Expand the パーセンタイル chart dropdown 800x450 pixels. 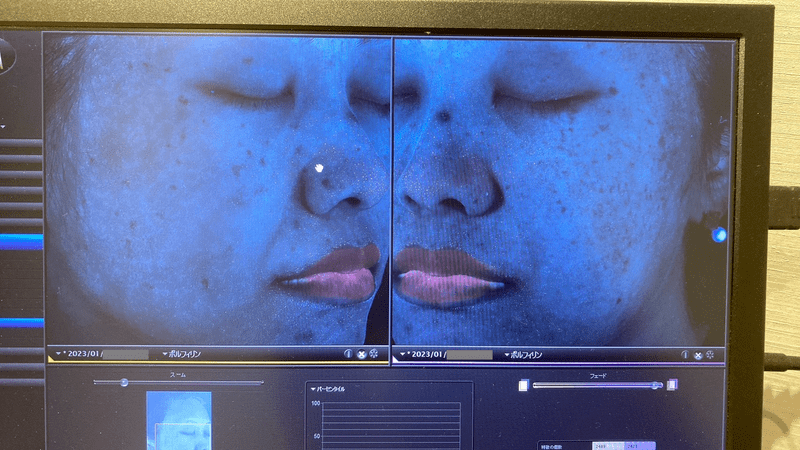coord(314,389)
